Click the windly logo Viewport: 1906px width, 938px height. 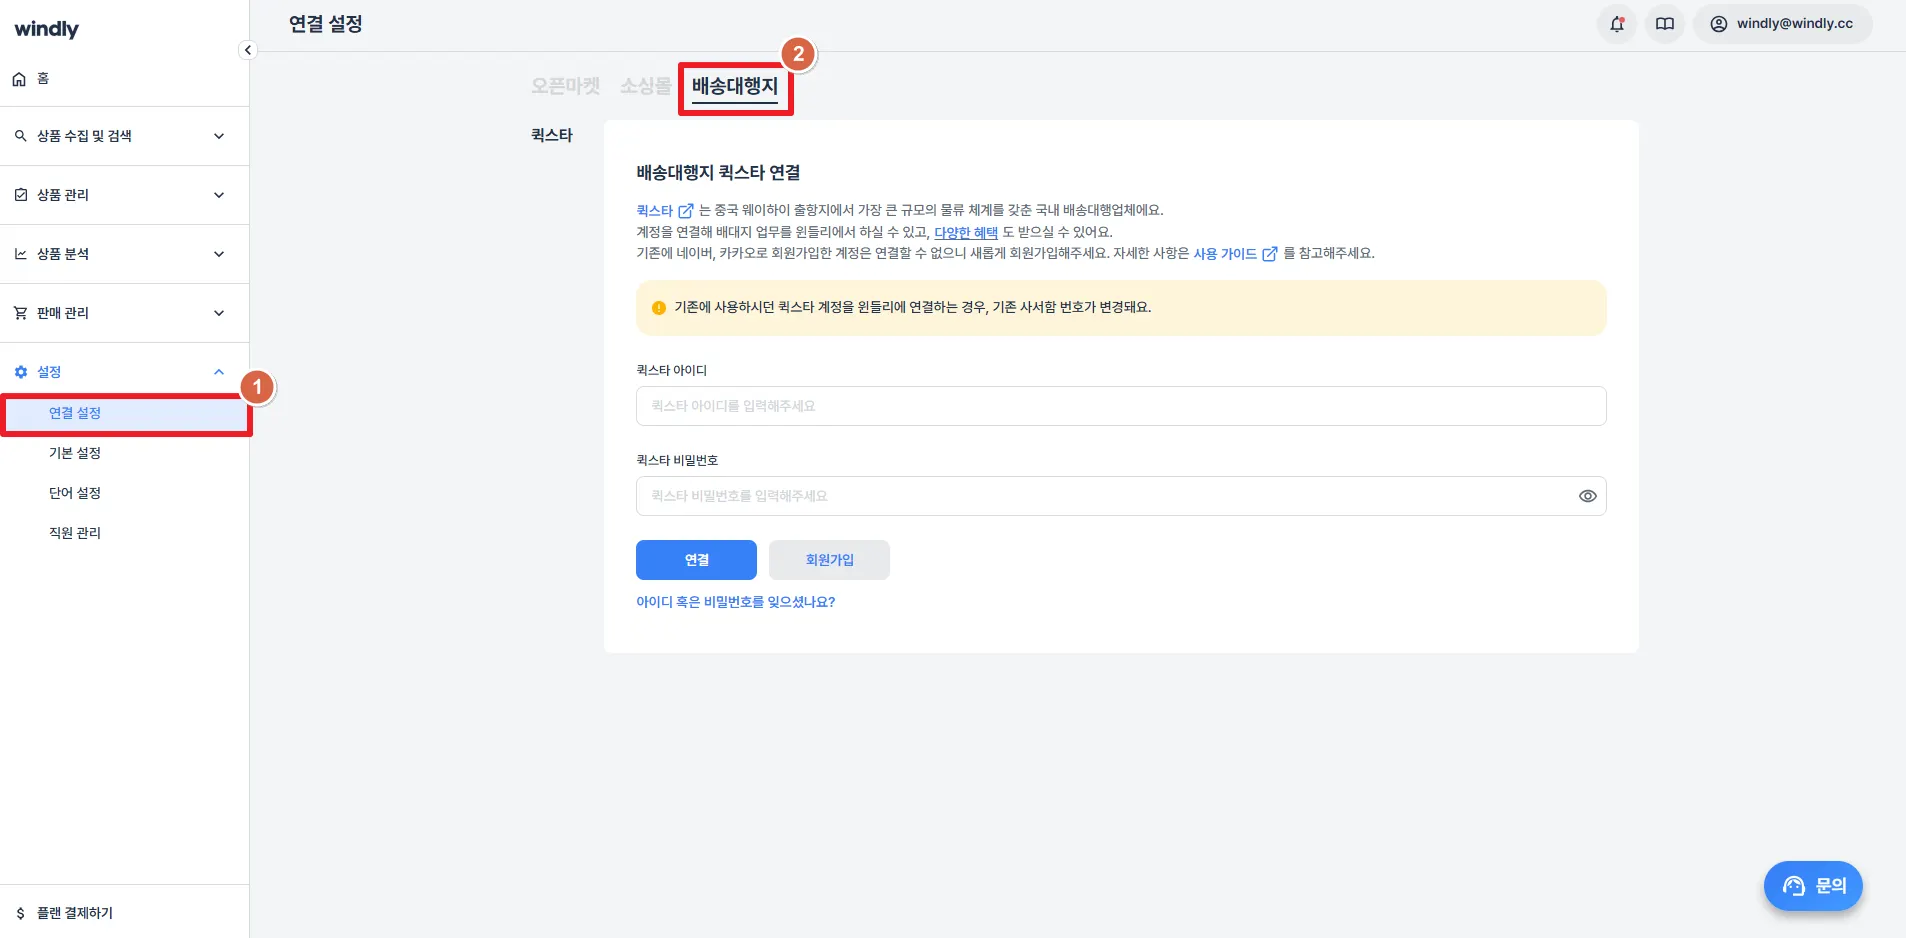point(46,29)
